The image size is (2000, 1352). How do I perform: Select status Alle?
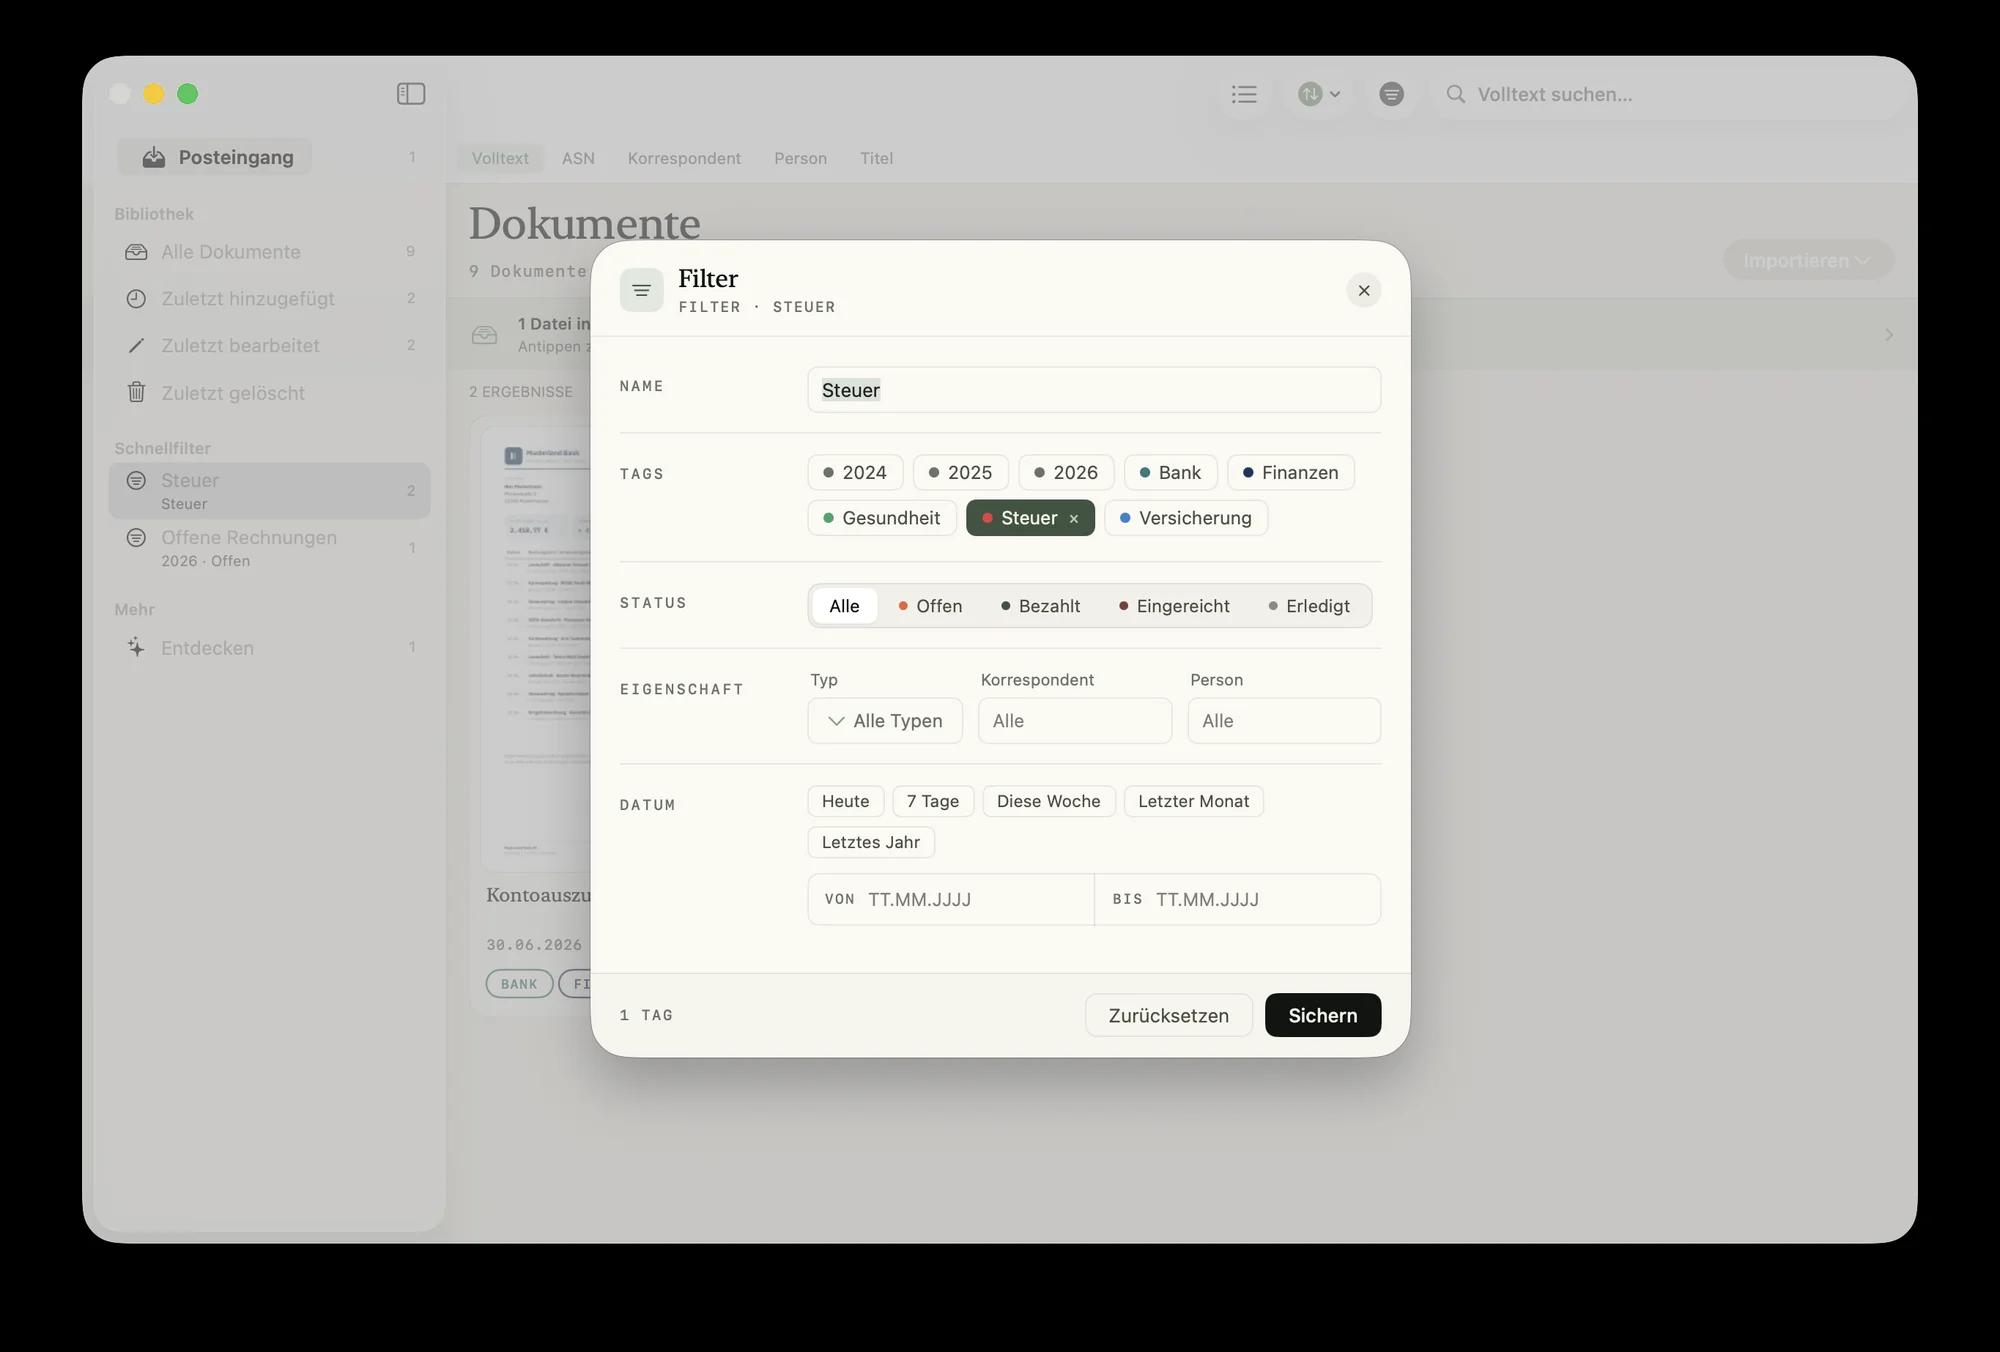coord(844,606)
